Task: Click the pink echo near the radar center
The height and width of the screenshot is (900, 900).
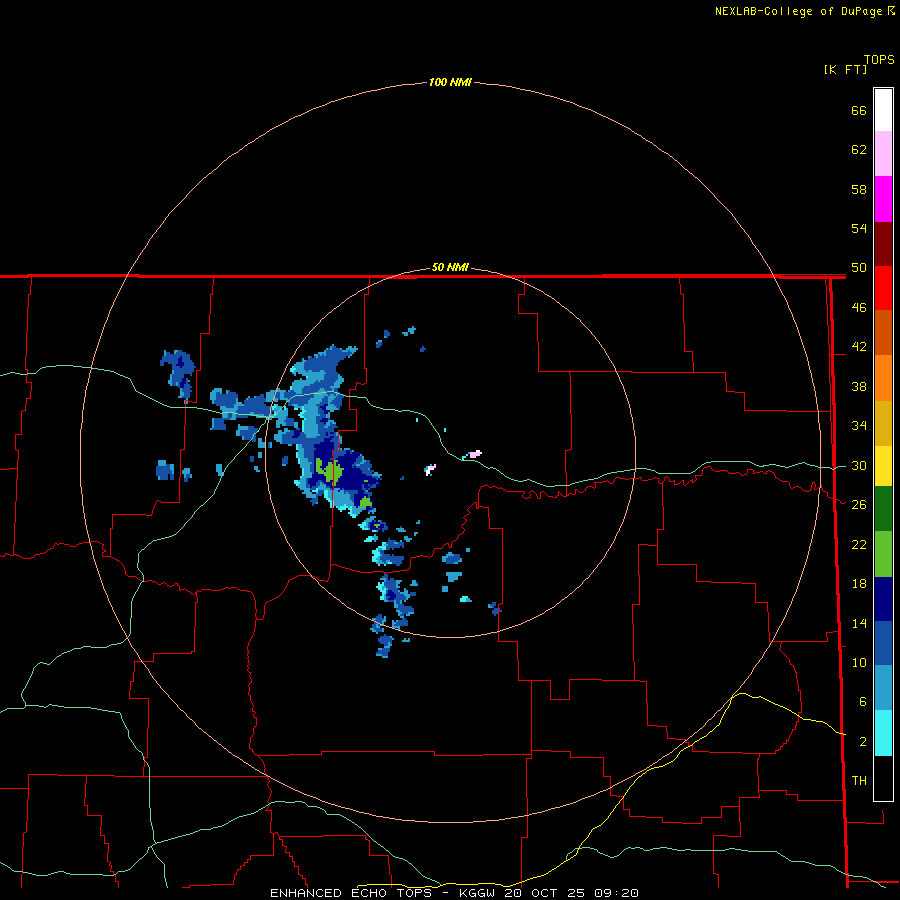Action: pyautogui.click(x=475, y=453)
